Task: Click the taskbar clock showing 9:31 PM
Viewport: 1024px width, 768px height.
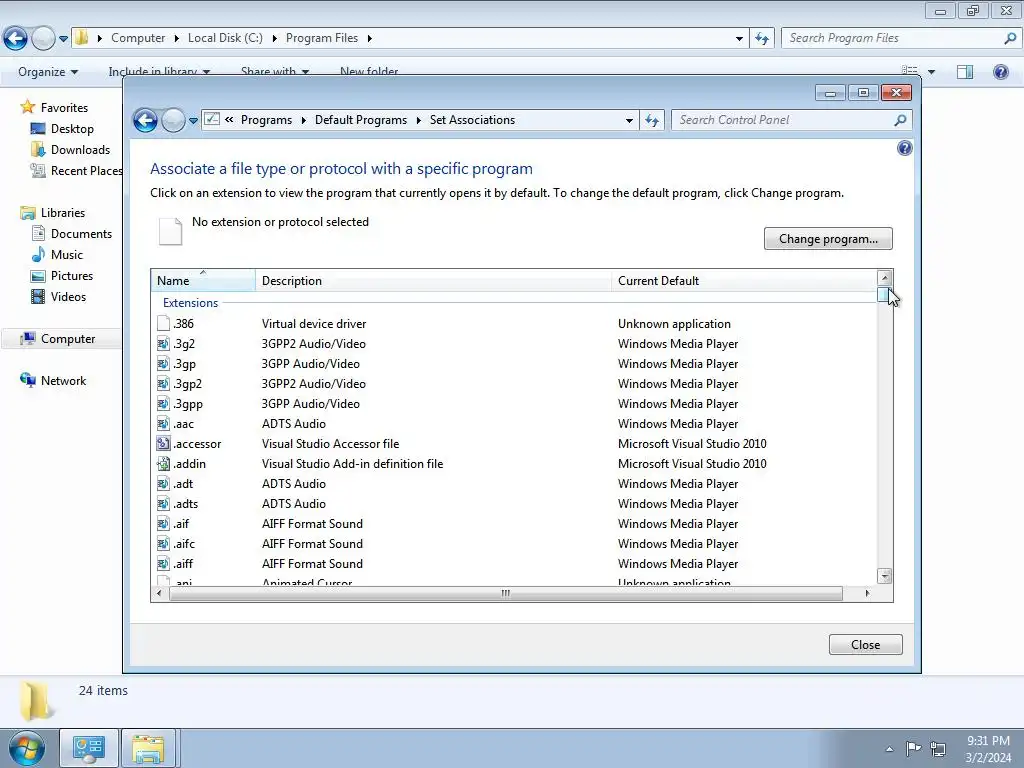Action: 988,749
